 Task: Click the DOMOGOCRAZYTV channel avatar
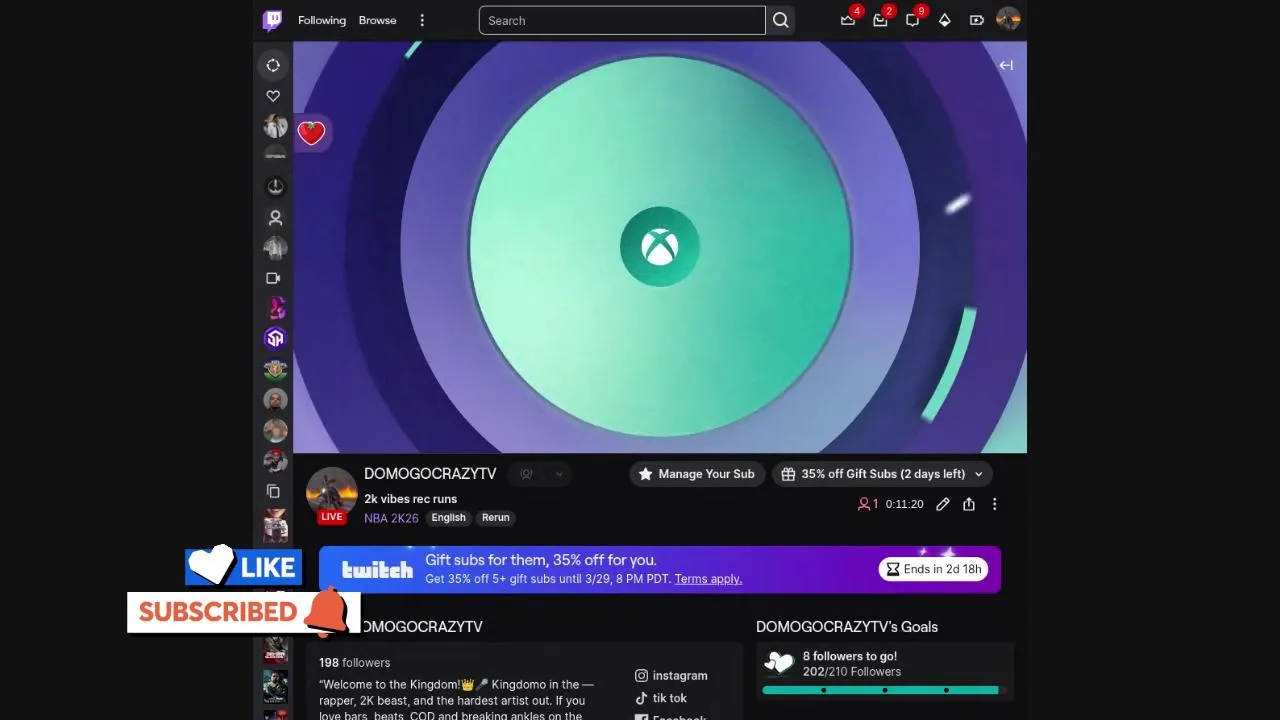[x=332, y=493]
